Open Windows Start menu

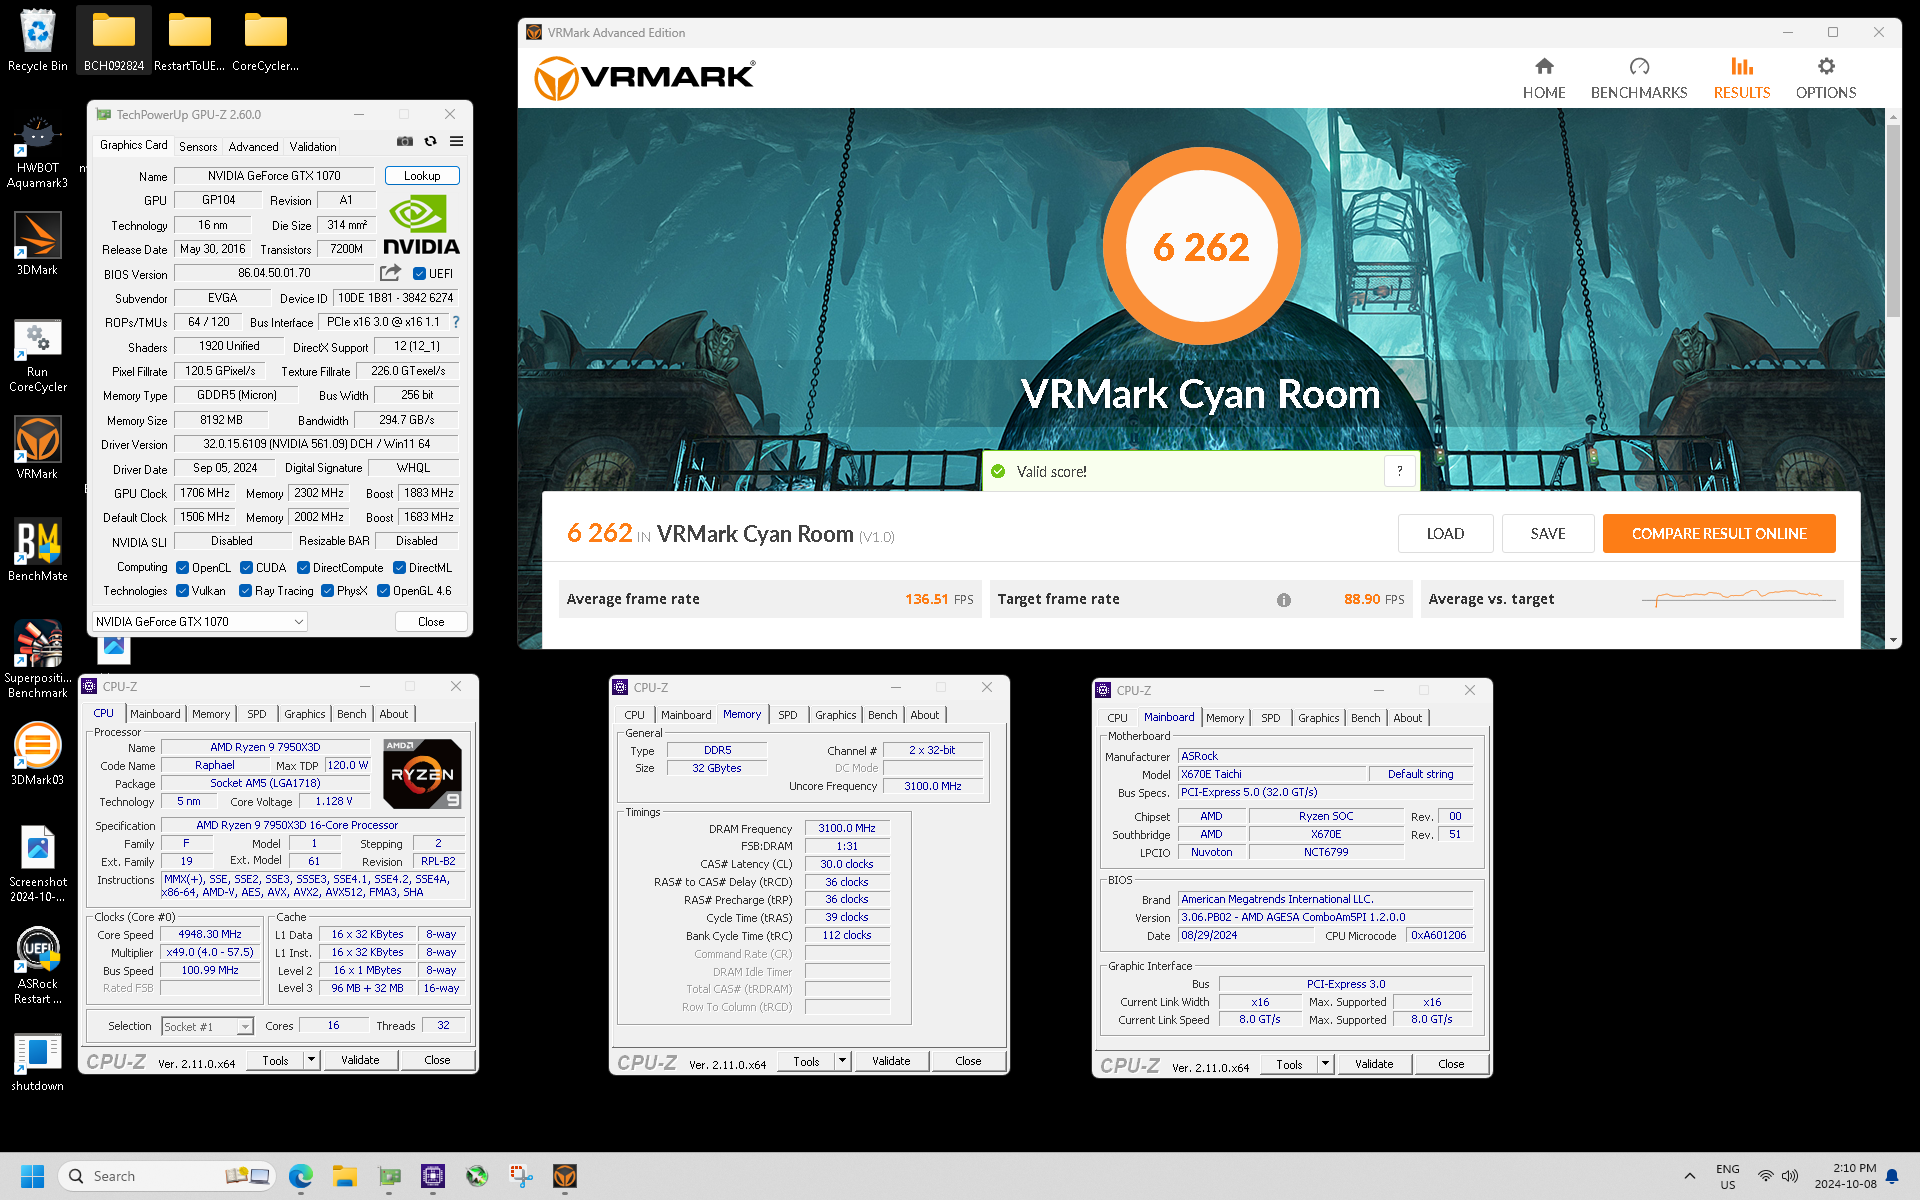[33, 1176]
